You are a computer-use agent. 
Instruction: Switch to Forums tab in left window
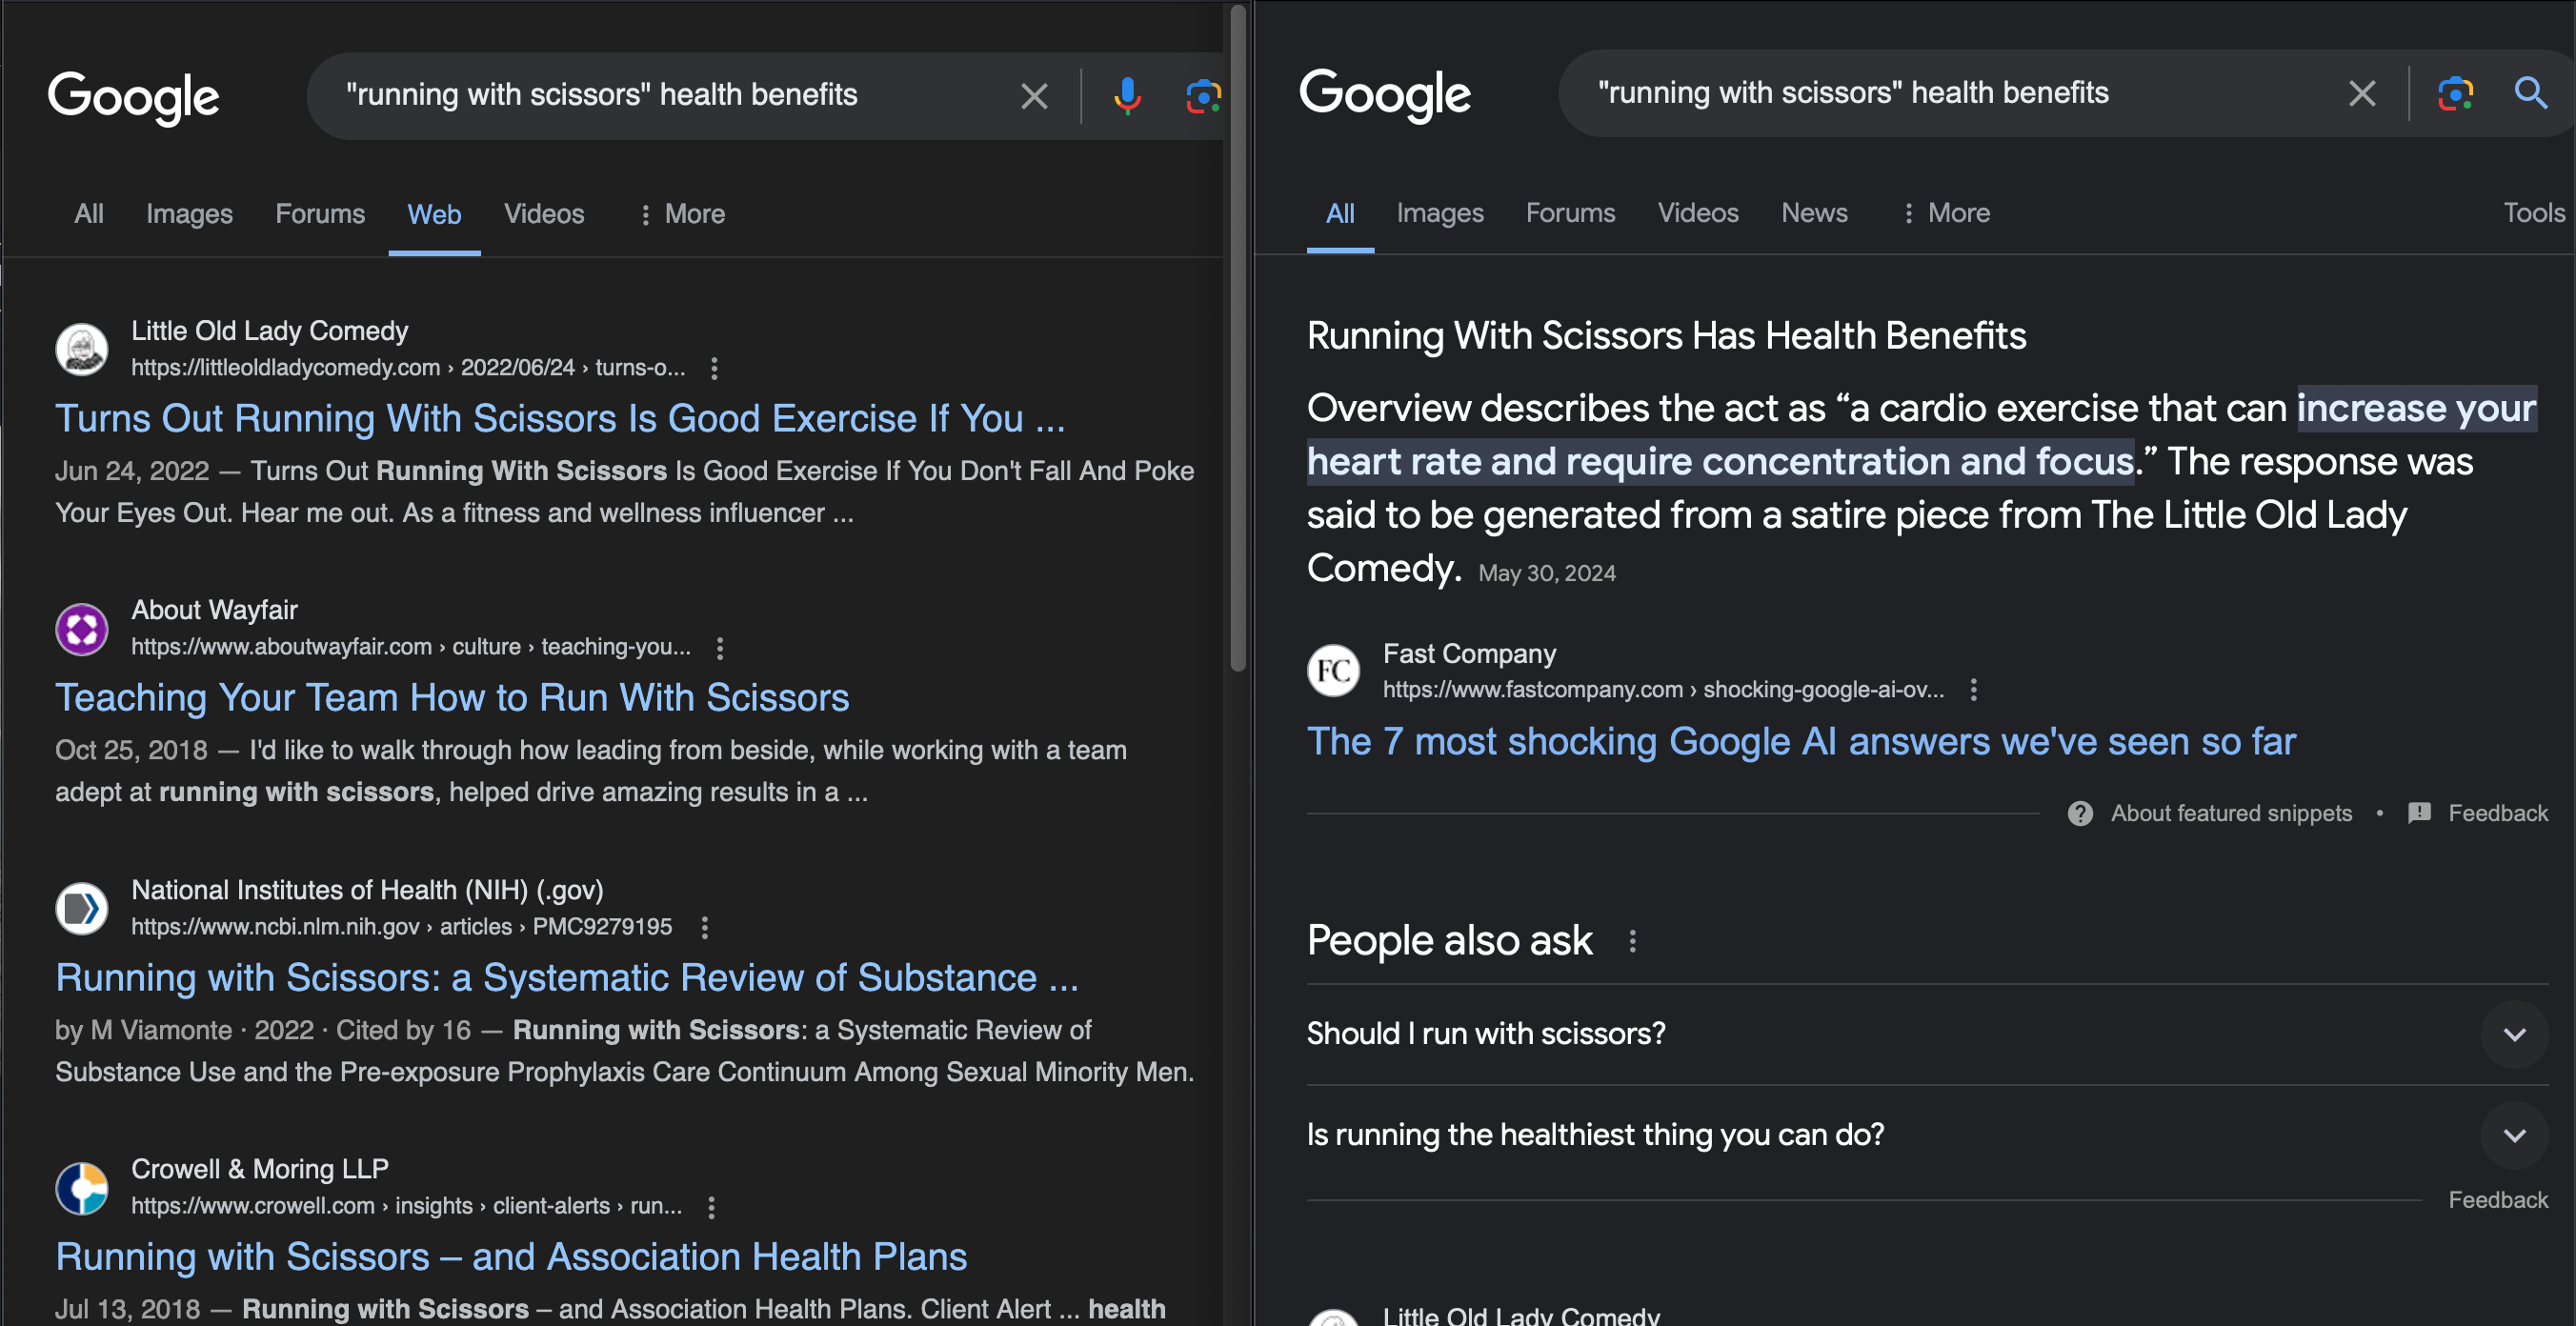pyautogui.click(x=320, y=214)
